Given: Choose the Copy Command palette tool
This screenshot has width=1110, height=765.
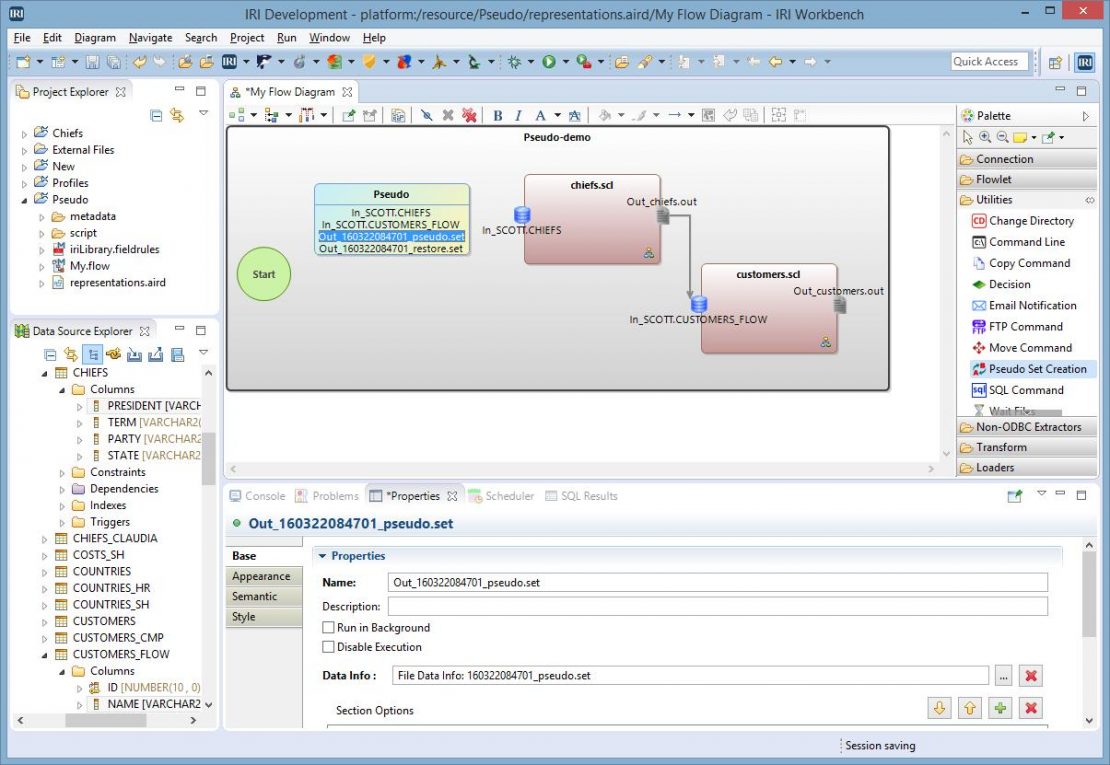Looking at the screenshot, I should pos(1021,263).
